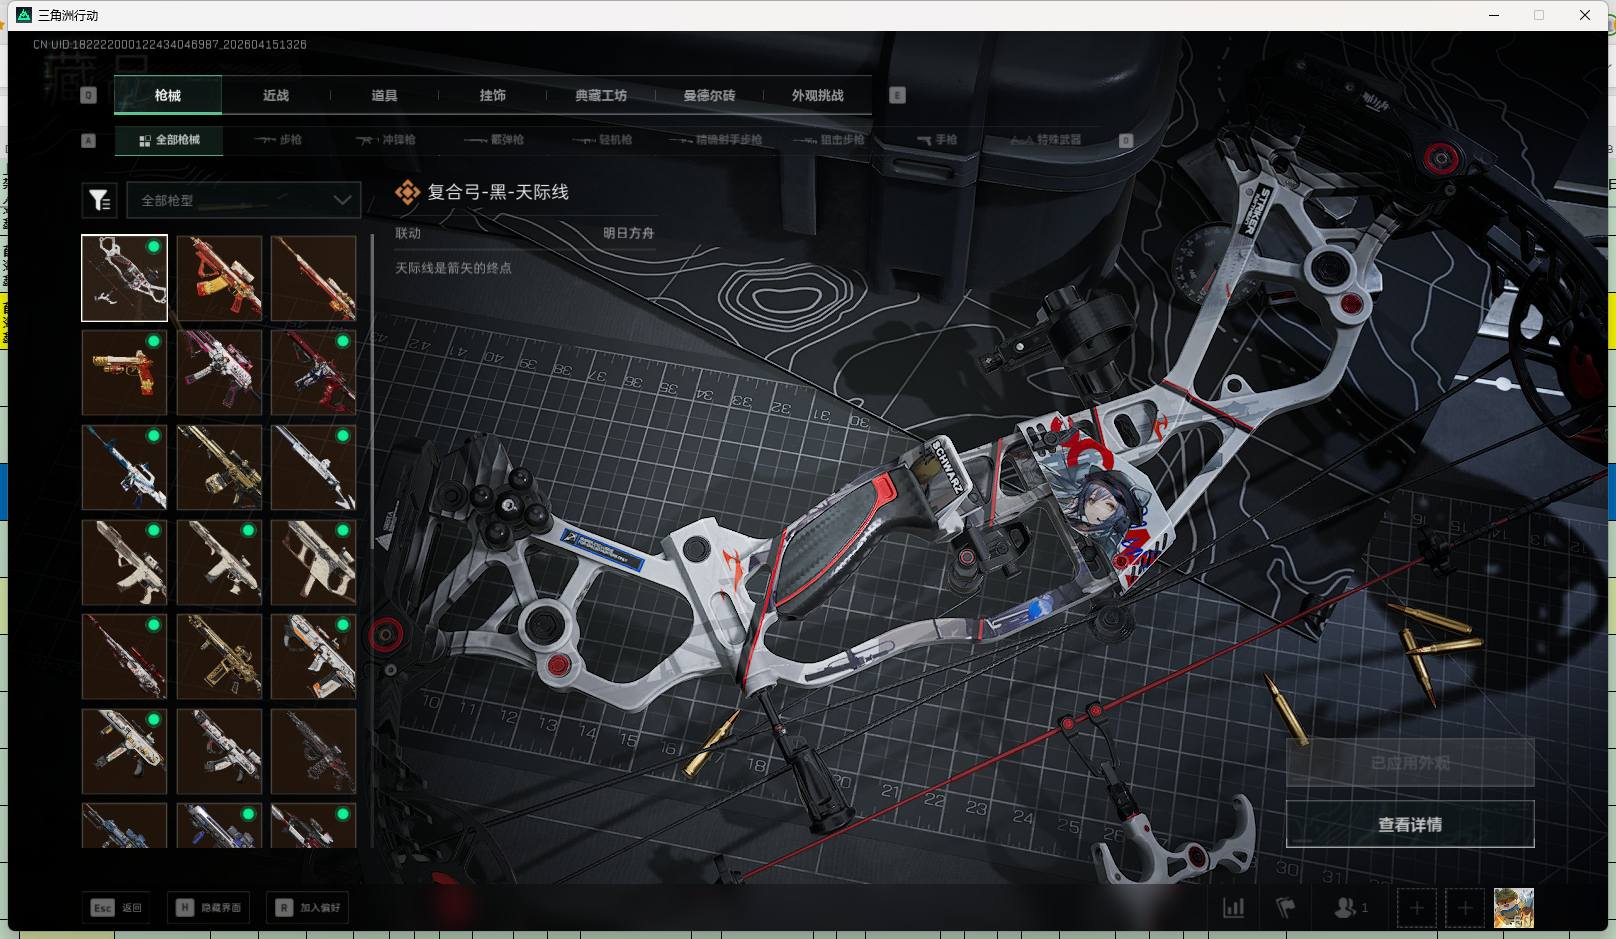The width and height of the screenshot is (1616, 939).
Task: Filter by 精确射手步枪 category
Action: point(716,140)
